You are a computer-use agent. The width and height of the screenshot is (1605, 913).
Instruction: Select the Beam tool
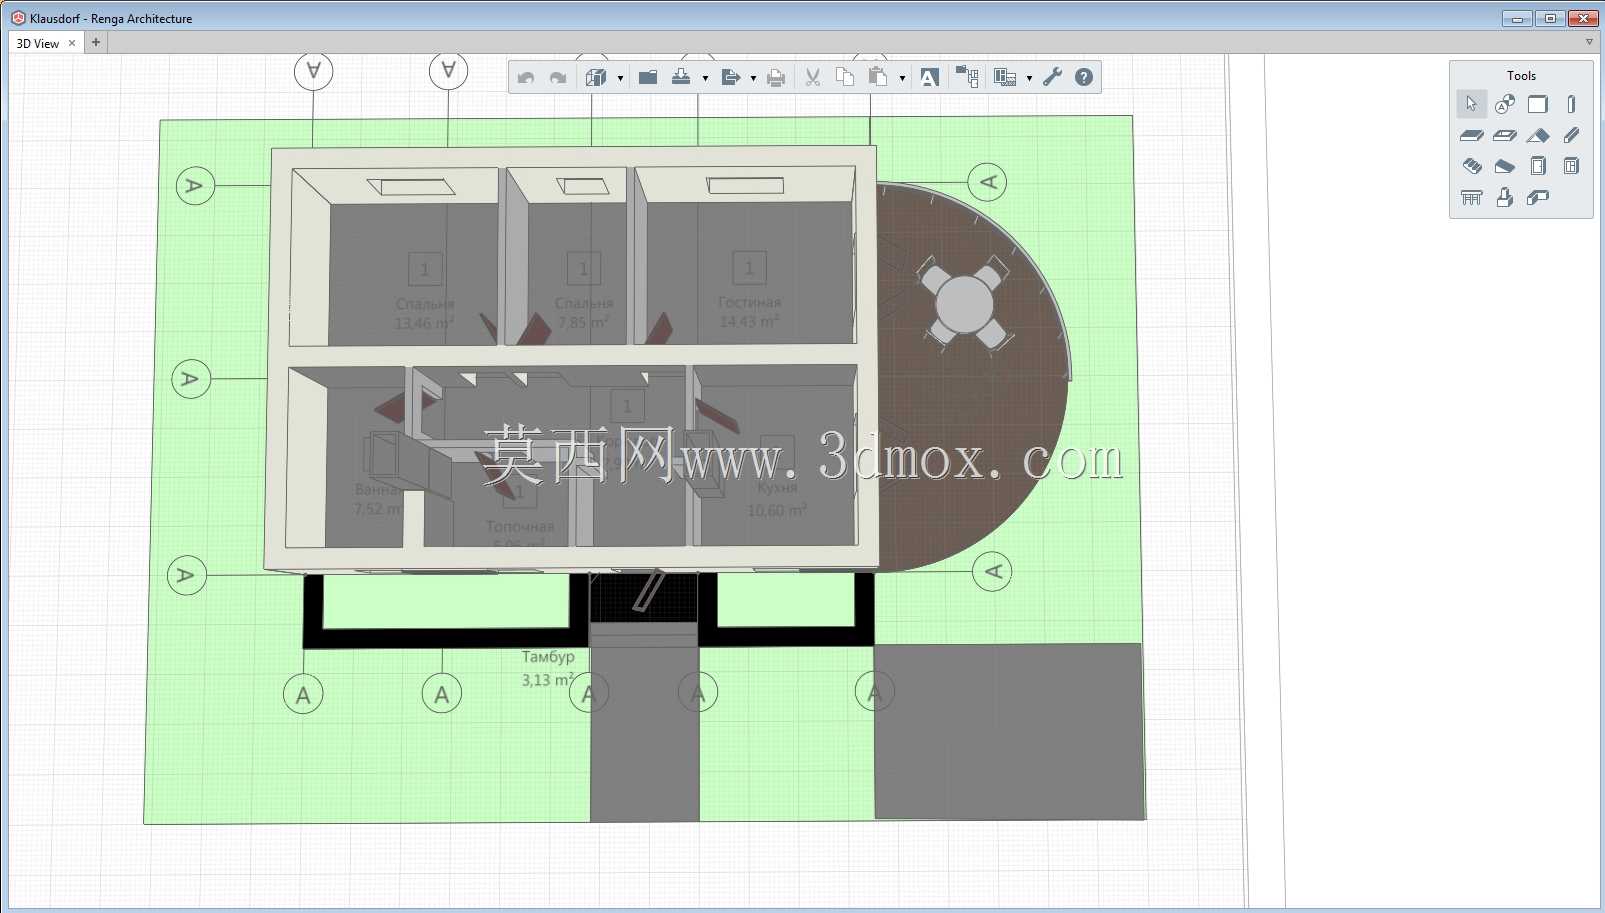click(x=1571, y=135)
